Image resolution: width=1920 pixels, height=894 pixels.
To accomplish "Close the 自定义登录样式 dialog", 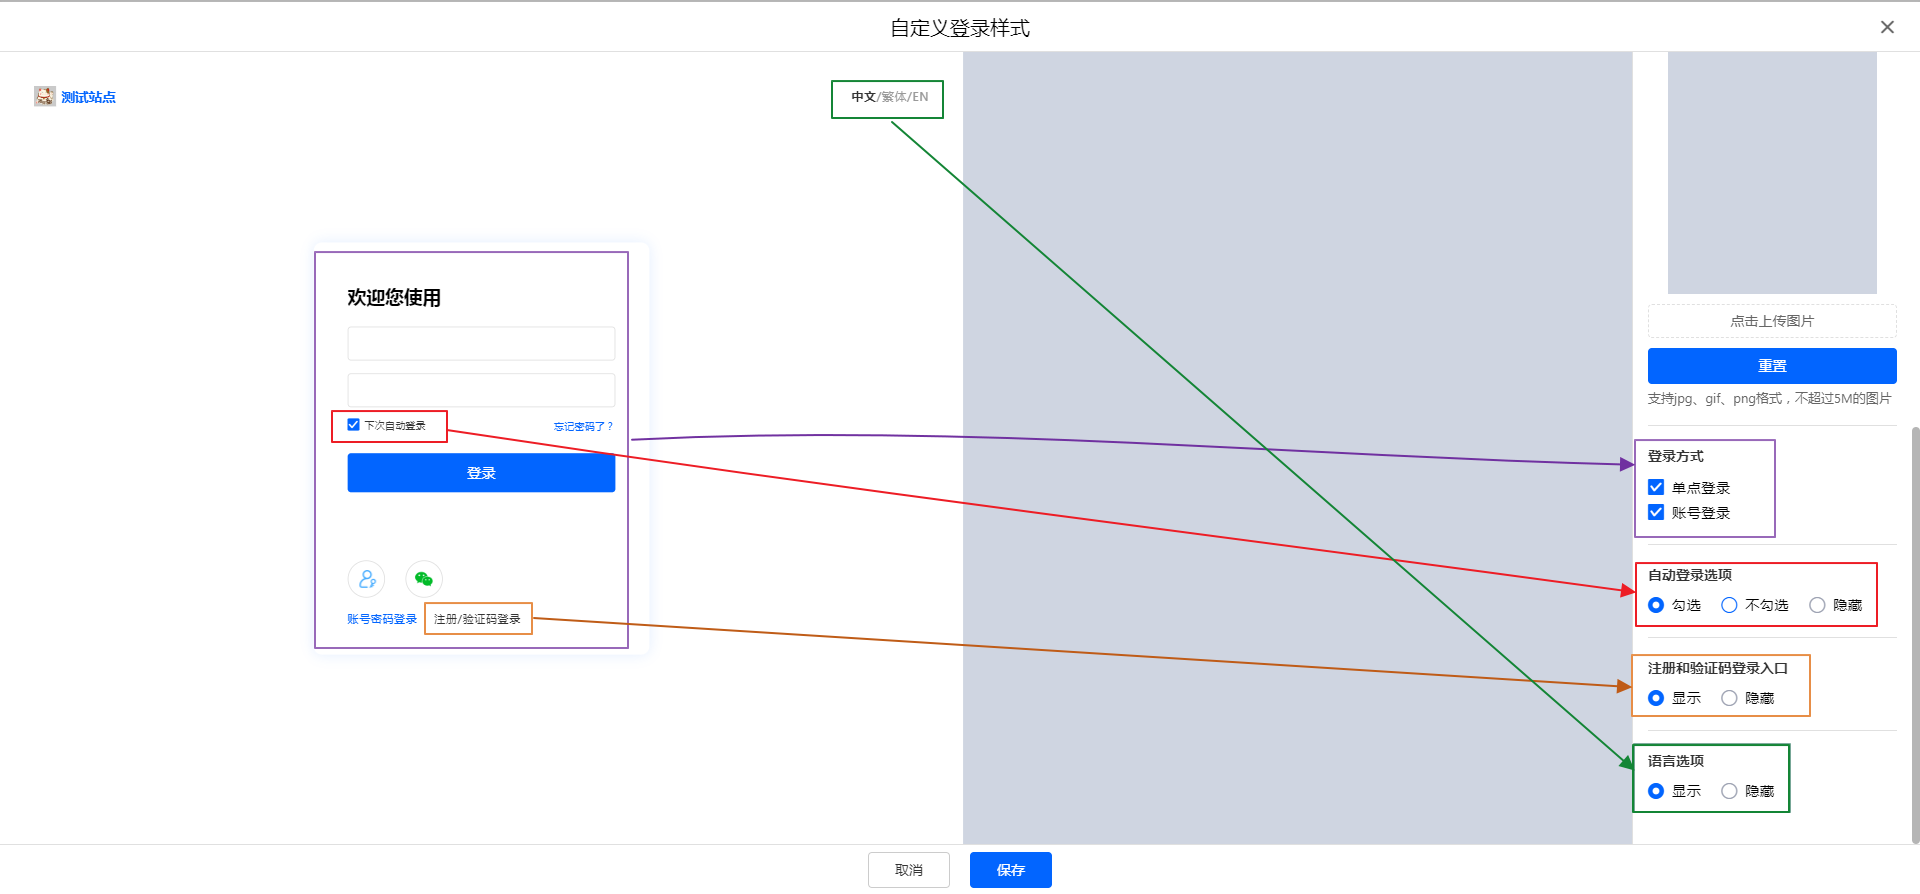I will (x=1887, y=27).
